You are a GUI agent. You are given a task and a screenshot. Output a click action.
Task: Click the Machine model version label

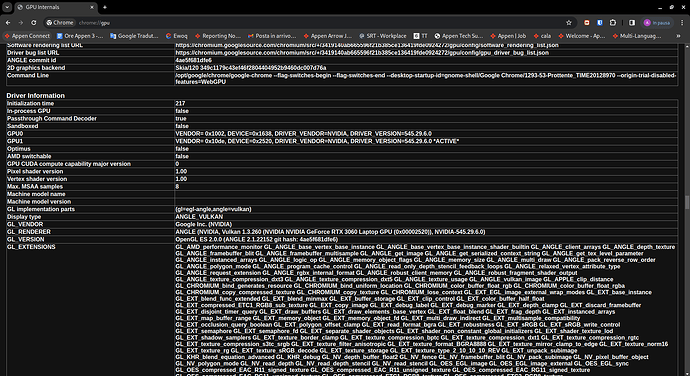[x=39, y=202]
